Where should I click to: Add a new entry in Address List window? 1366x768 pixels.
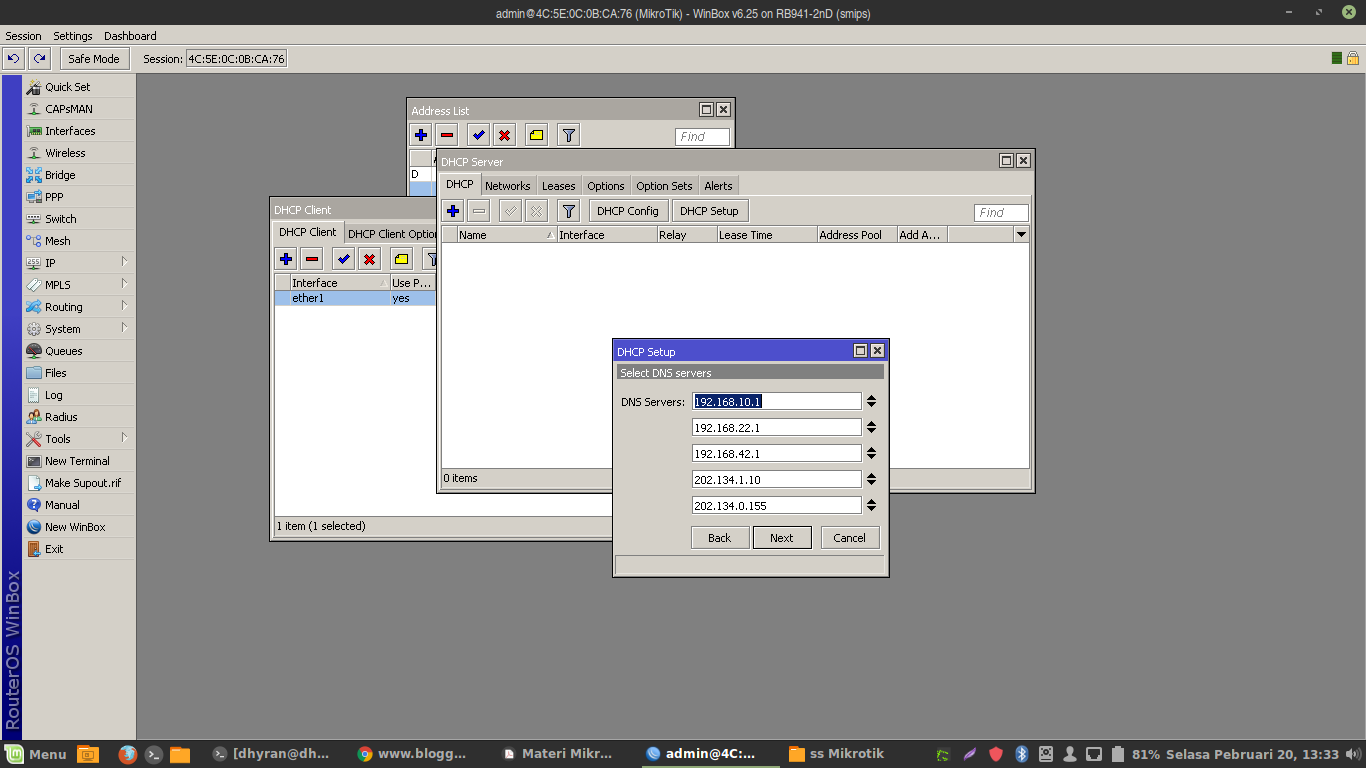pos(421,135)
